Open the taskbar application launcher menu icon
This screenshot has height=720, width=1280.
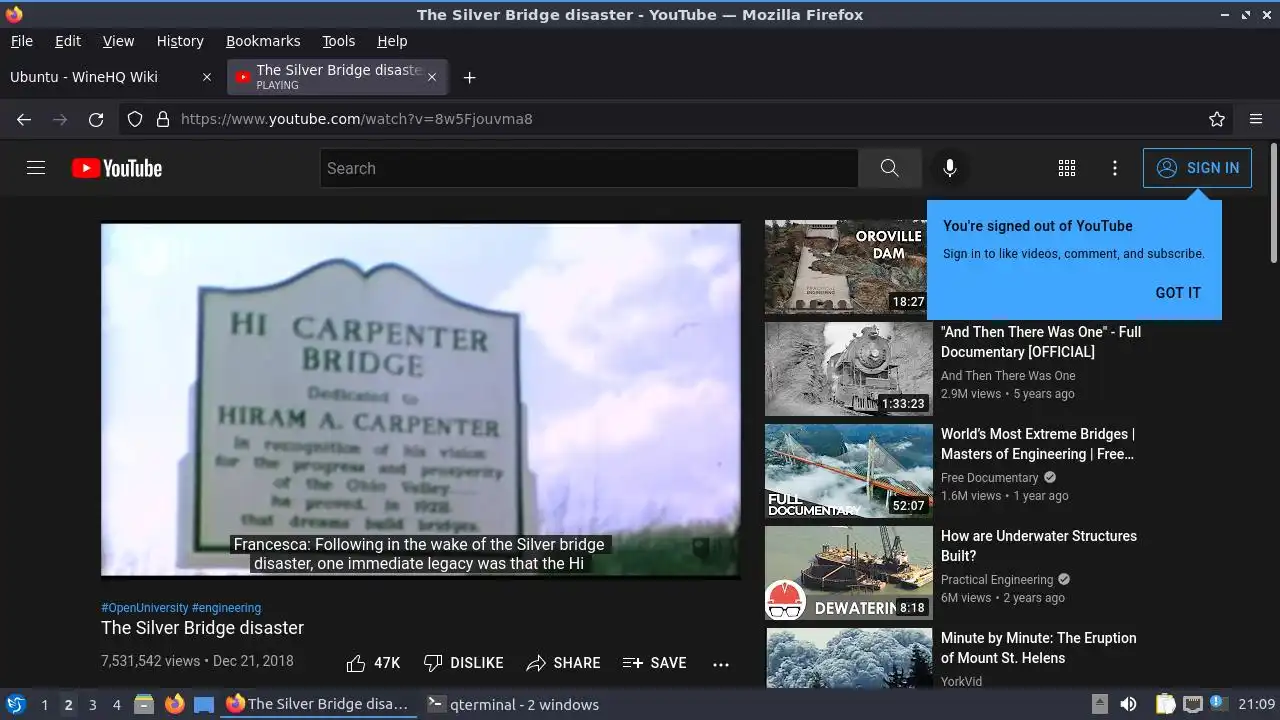[15, 704]
